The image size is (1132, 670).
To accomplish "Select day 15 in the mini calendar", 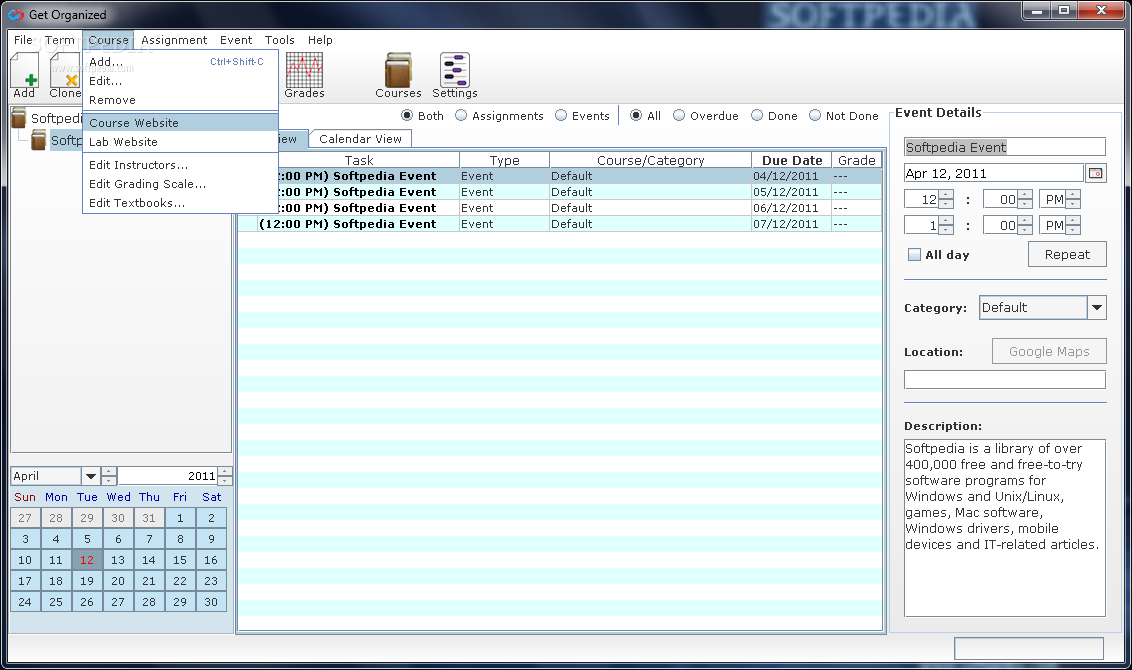I will 180,560.
